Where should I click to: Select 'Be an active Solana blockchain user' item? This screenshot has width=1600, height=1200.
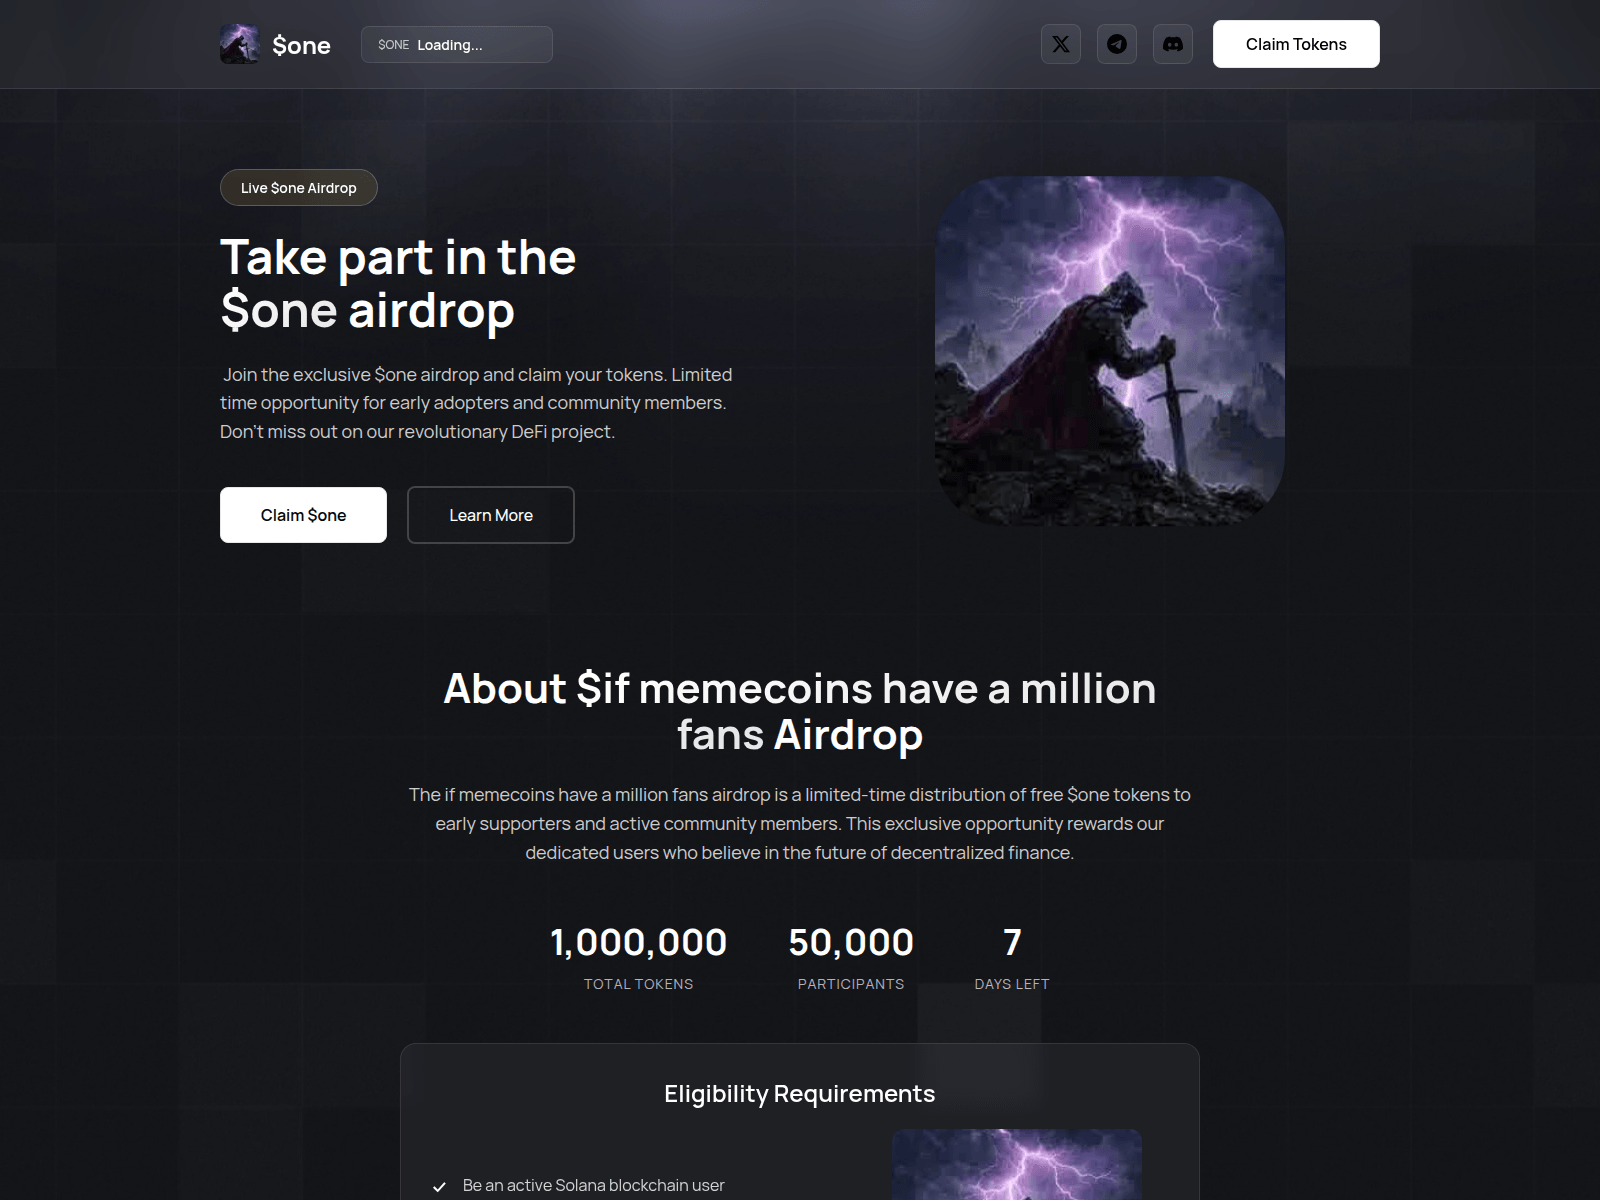(x=593, y=1185)
